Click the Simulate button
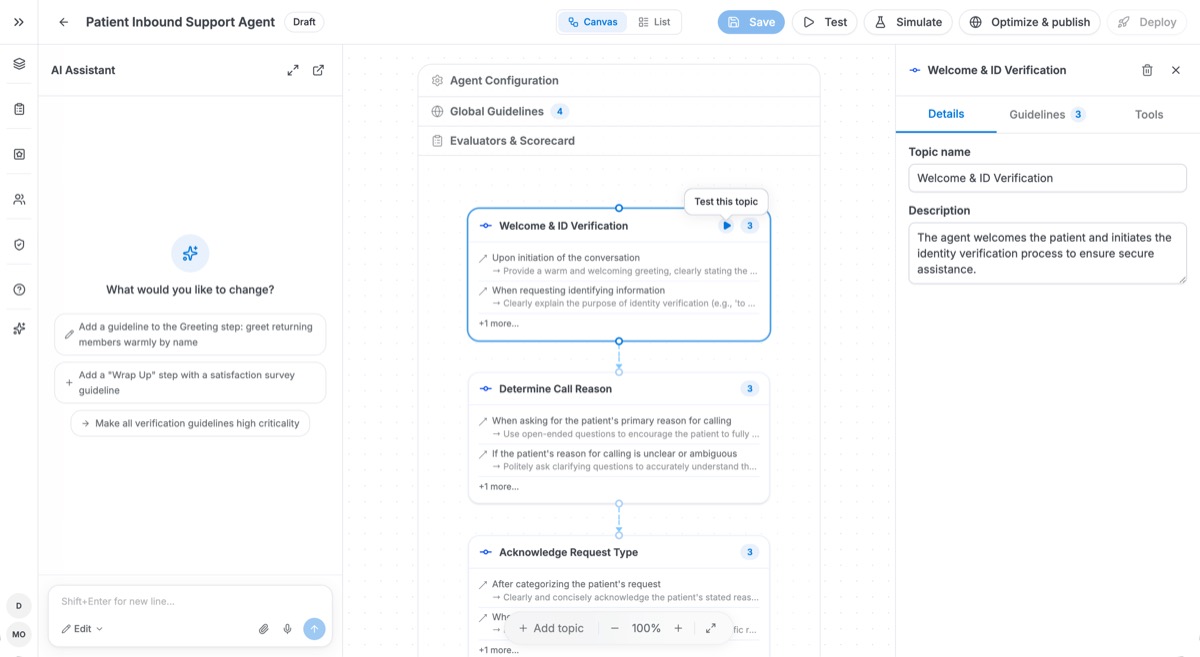The height and width of the screenshot is (657, 1200). click(908, 22)
